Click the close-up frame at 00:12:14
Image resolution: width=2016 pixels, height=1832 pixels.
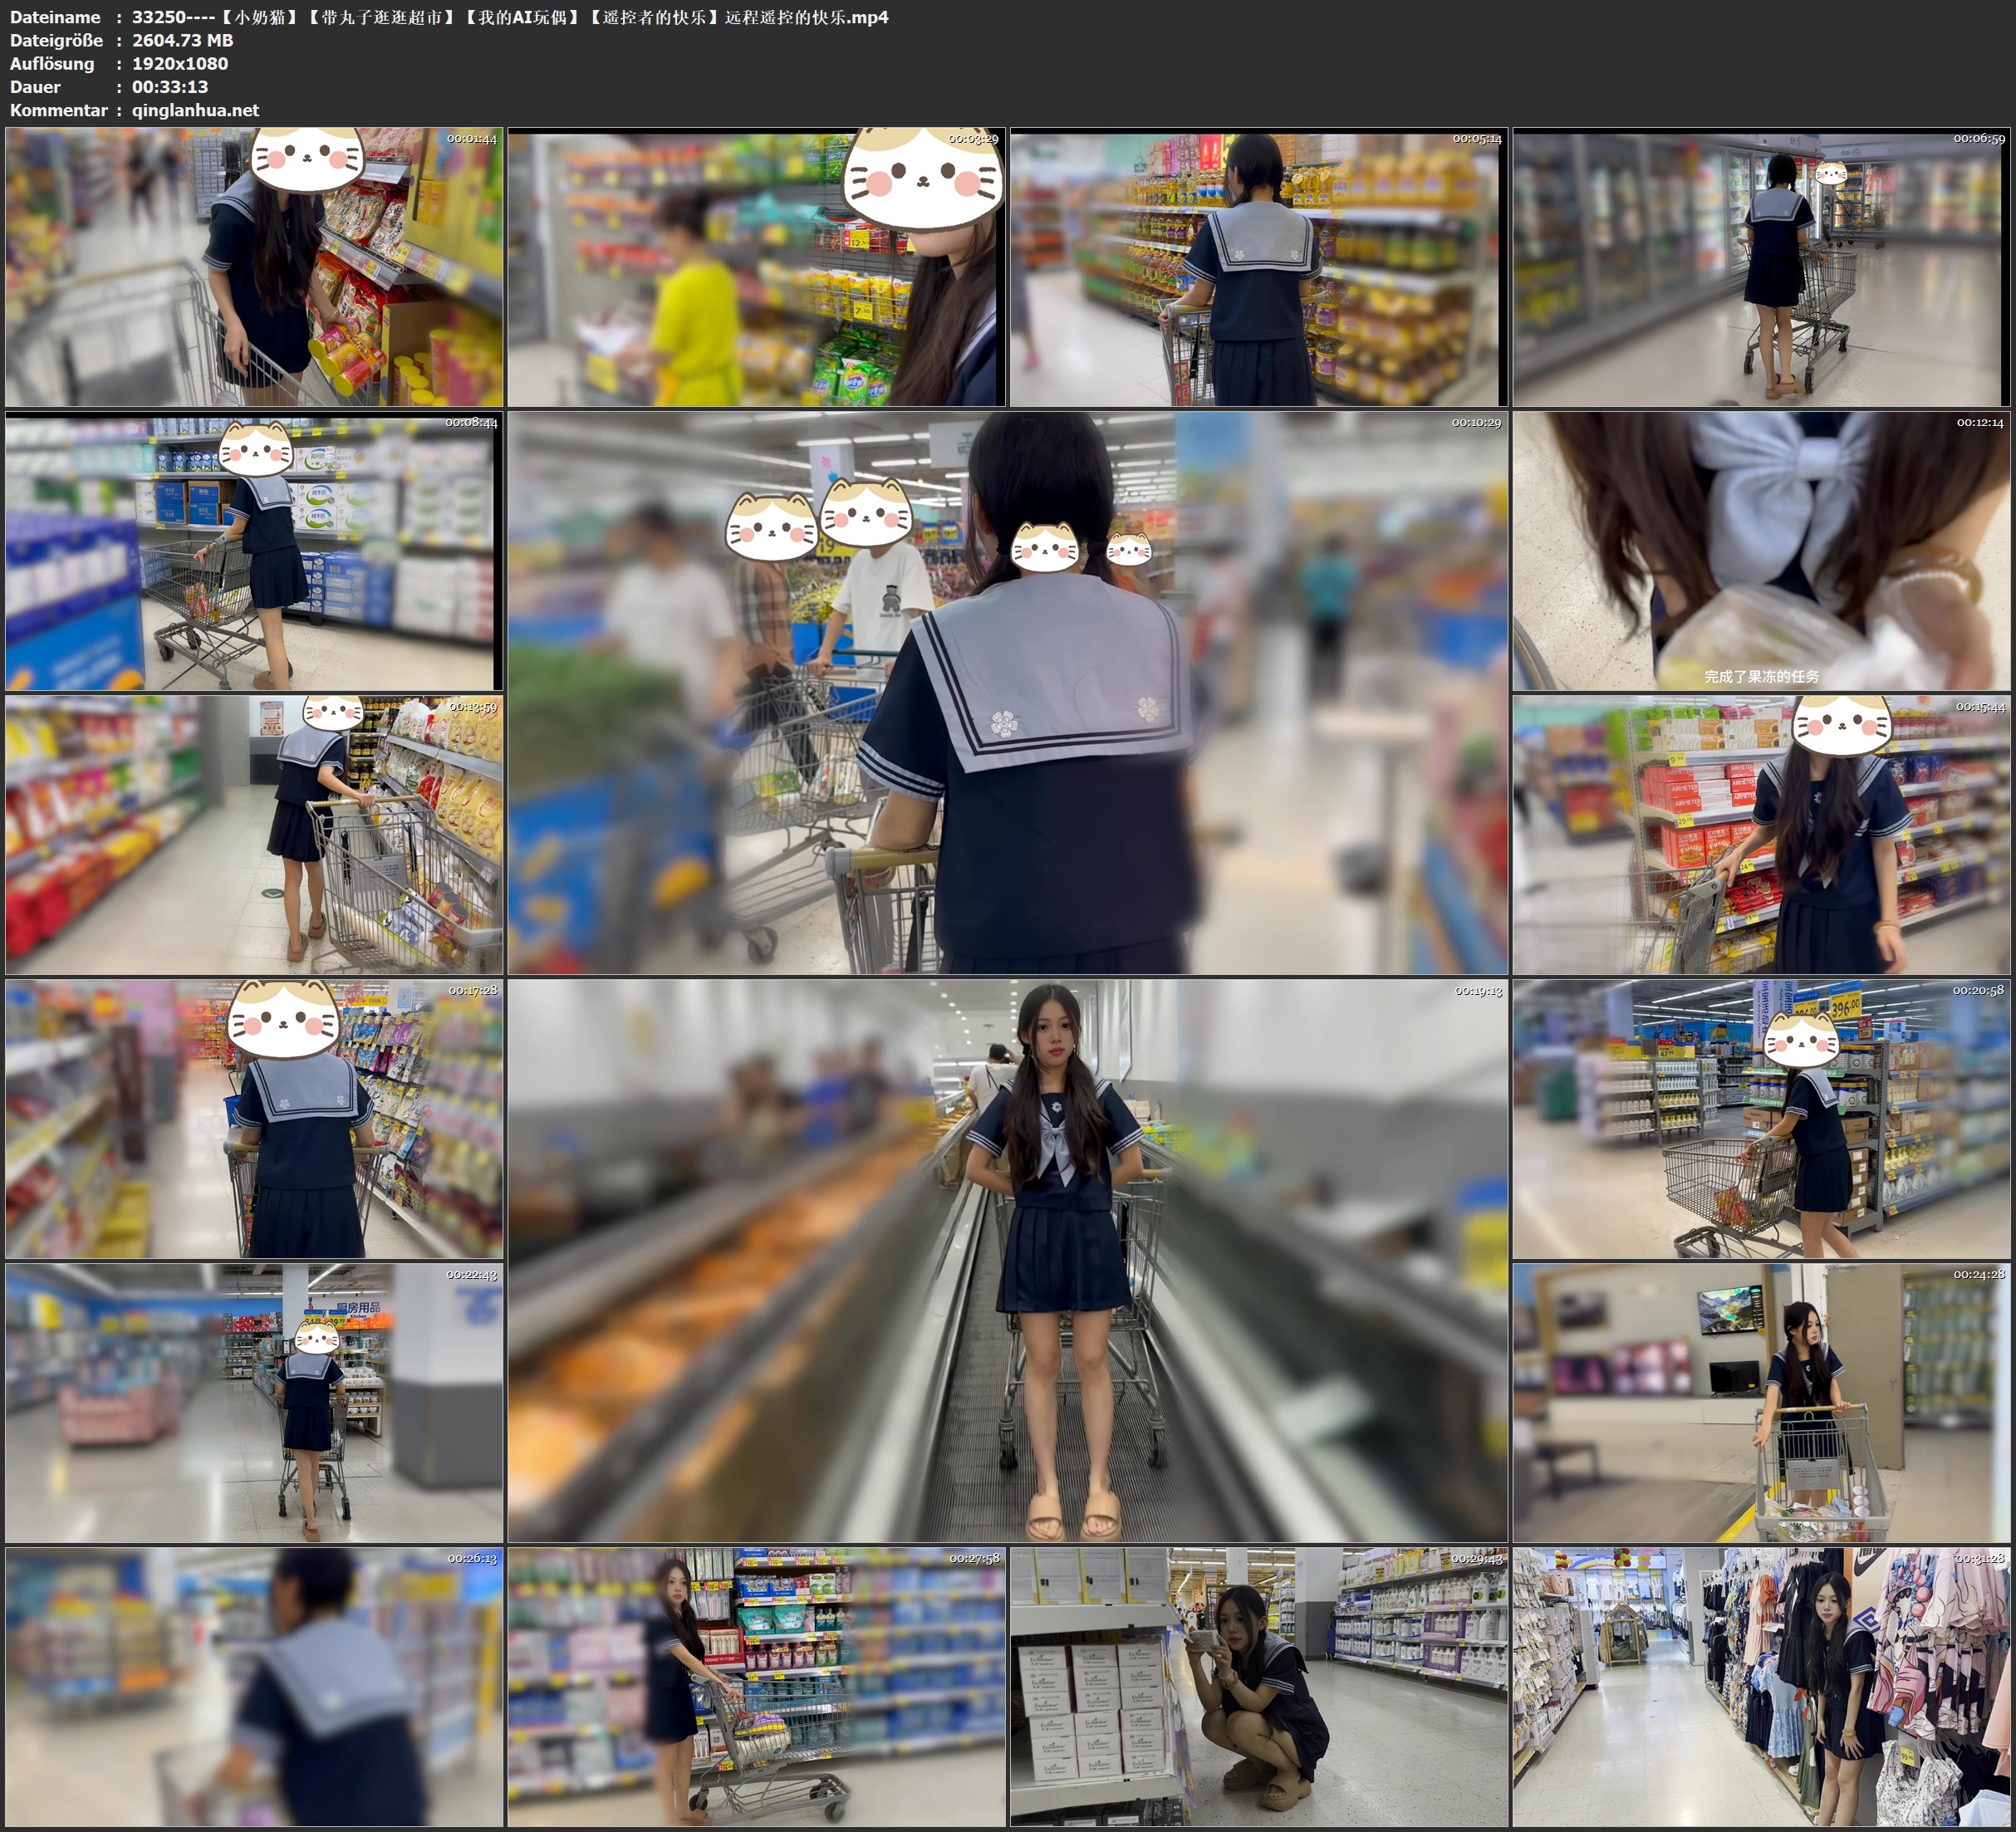coord(1761,551)
